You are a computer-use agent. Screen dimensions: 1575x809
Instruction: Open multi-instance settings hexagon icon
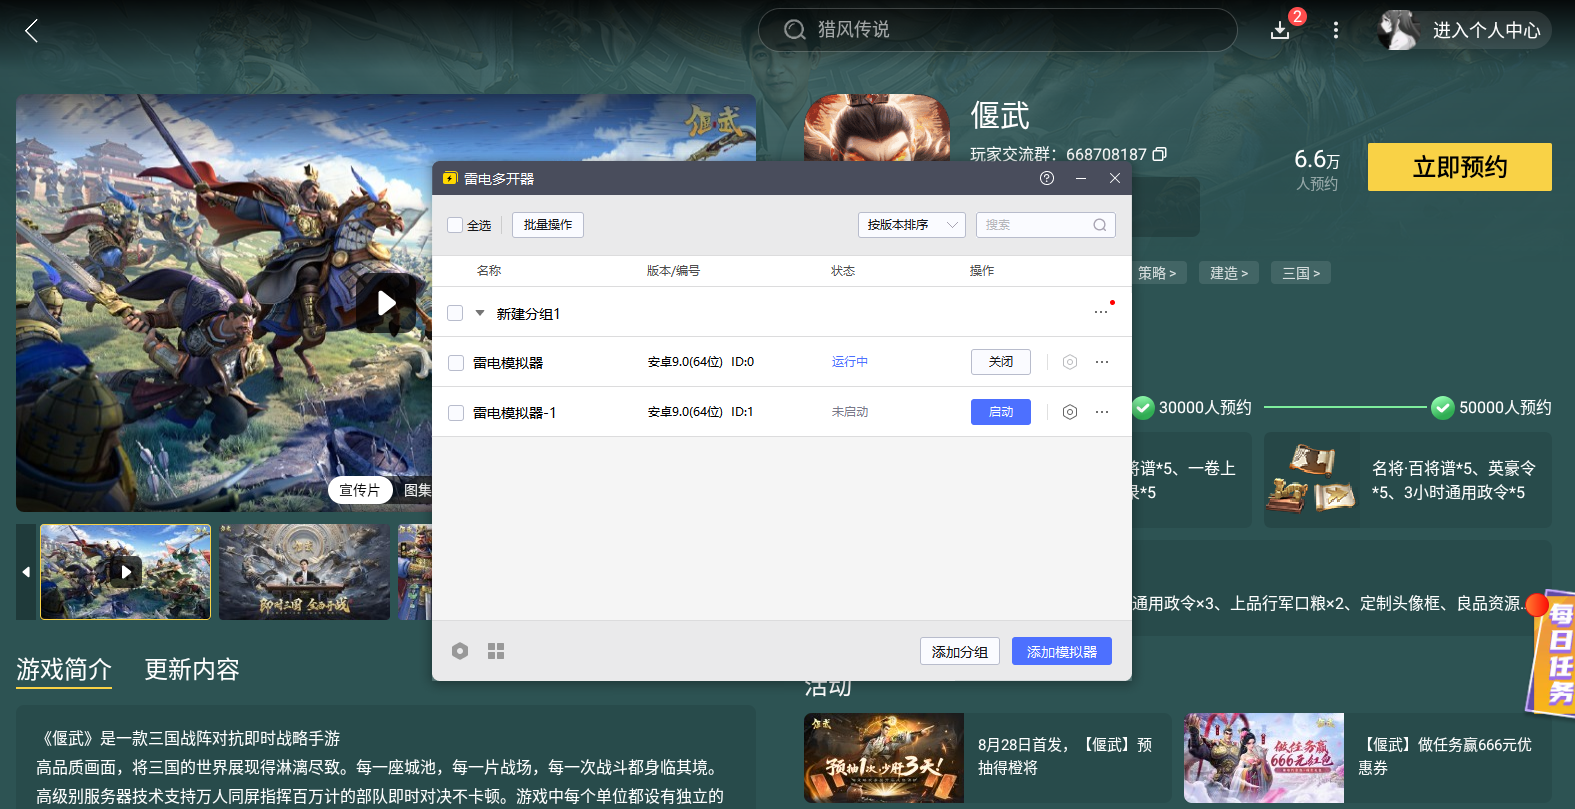[460, 651]
